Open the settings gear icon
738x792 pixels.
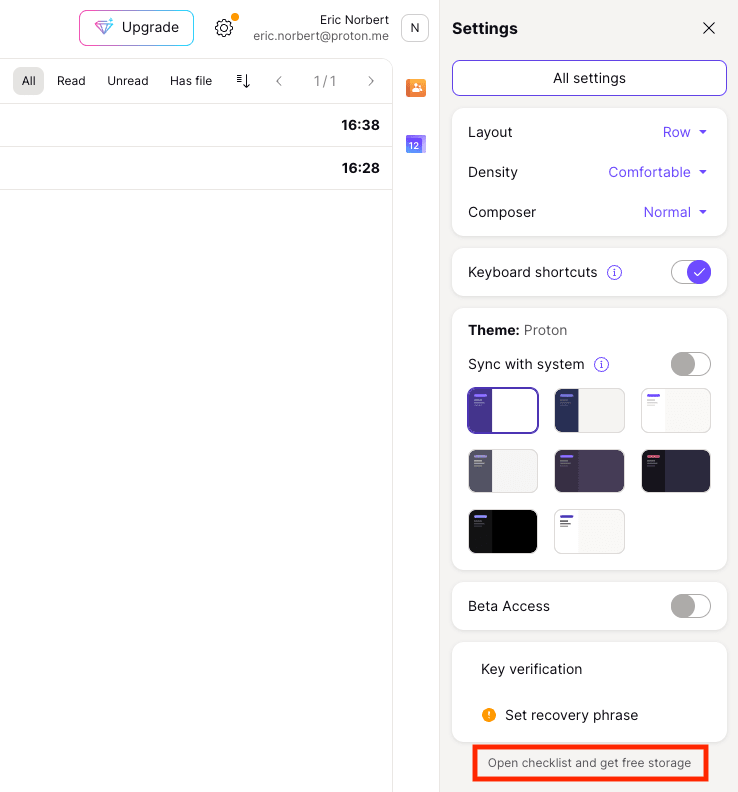[x=224, y=28]
